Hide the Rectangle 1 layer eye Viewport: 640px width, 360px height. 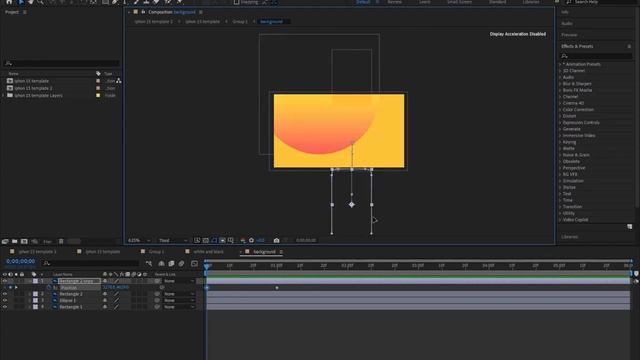pos(5,307)
